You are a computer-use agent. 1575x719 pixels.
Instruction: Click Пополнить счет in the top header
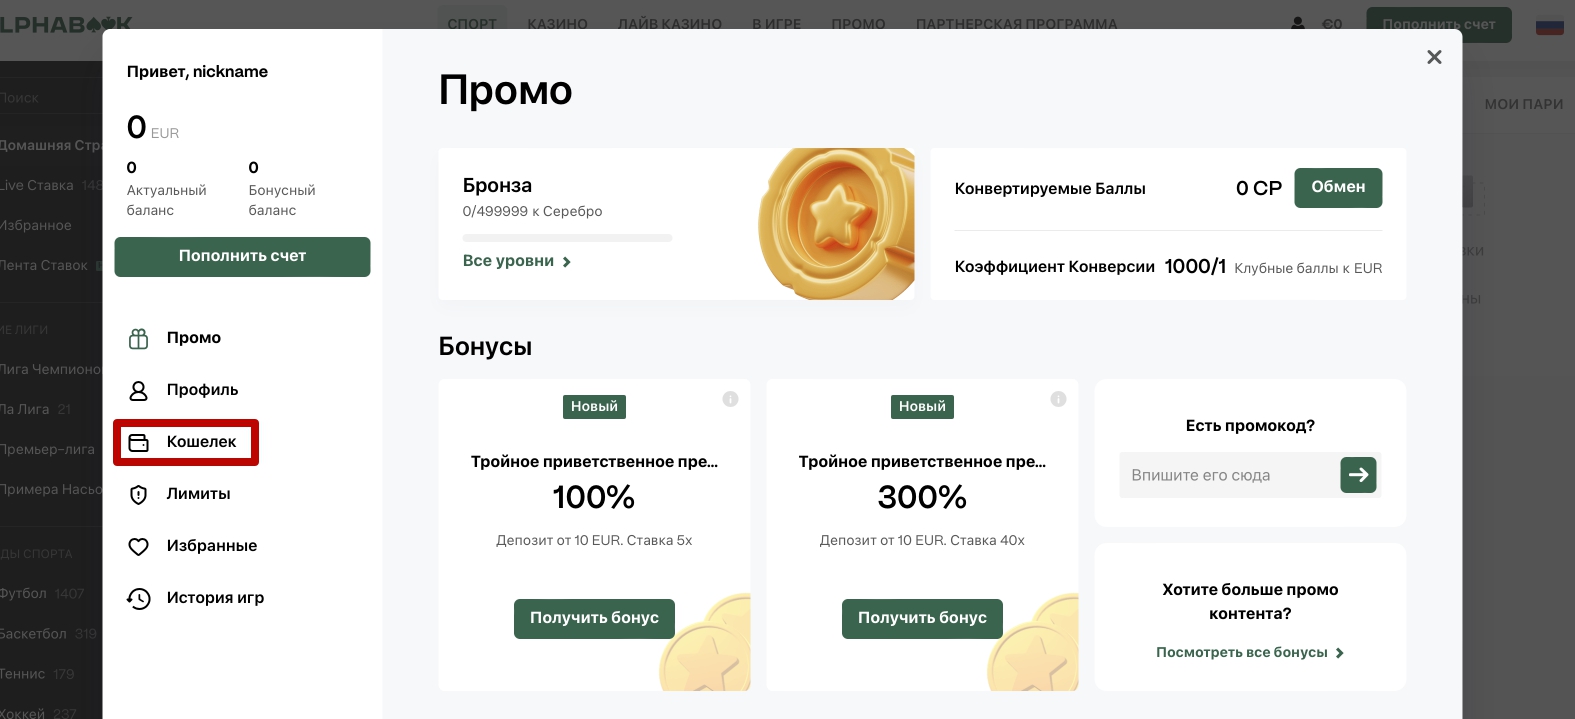coord(1439,24)
